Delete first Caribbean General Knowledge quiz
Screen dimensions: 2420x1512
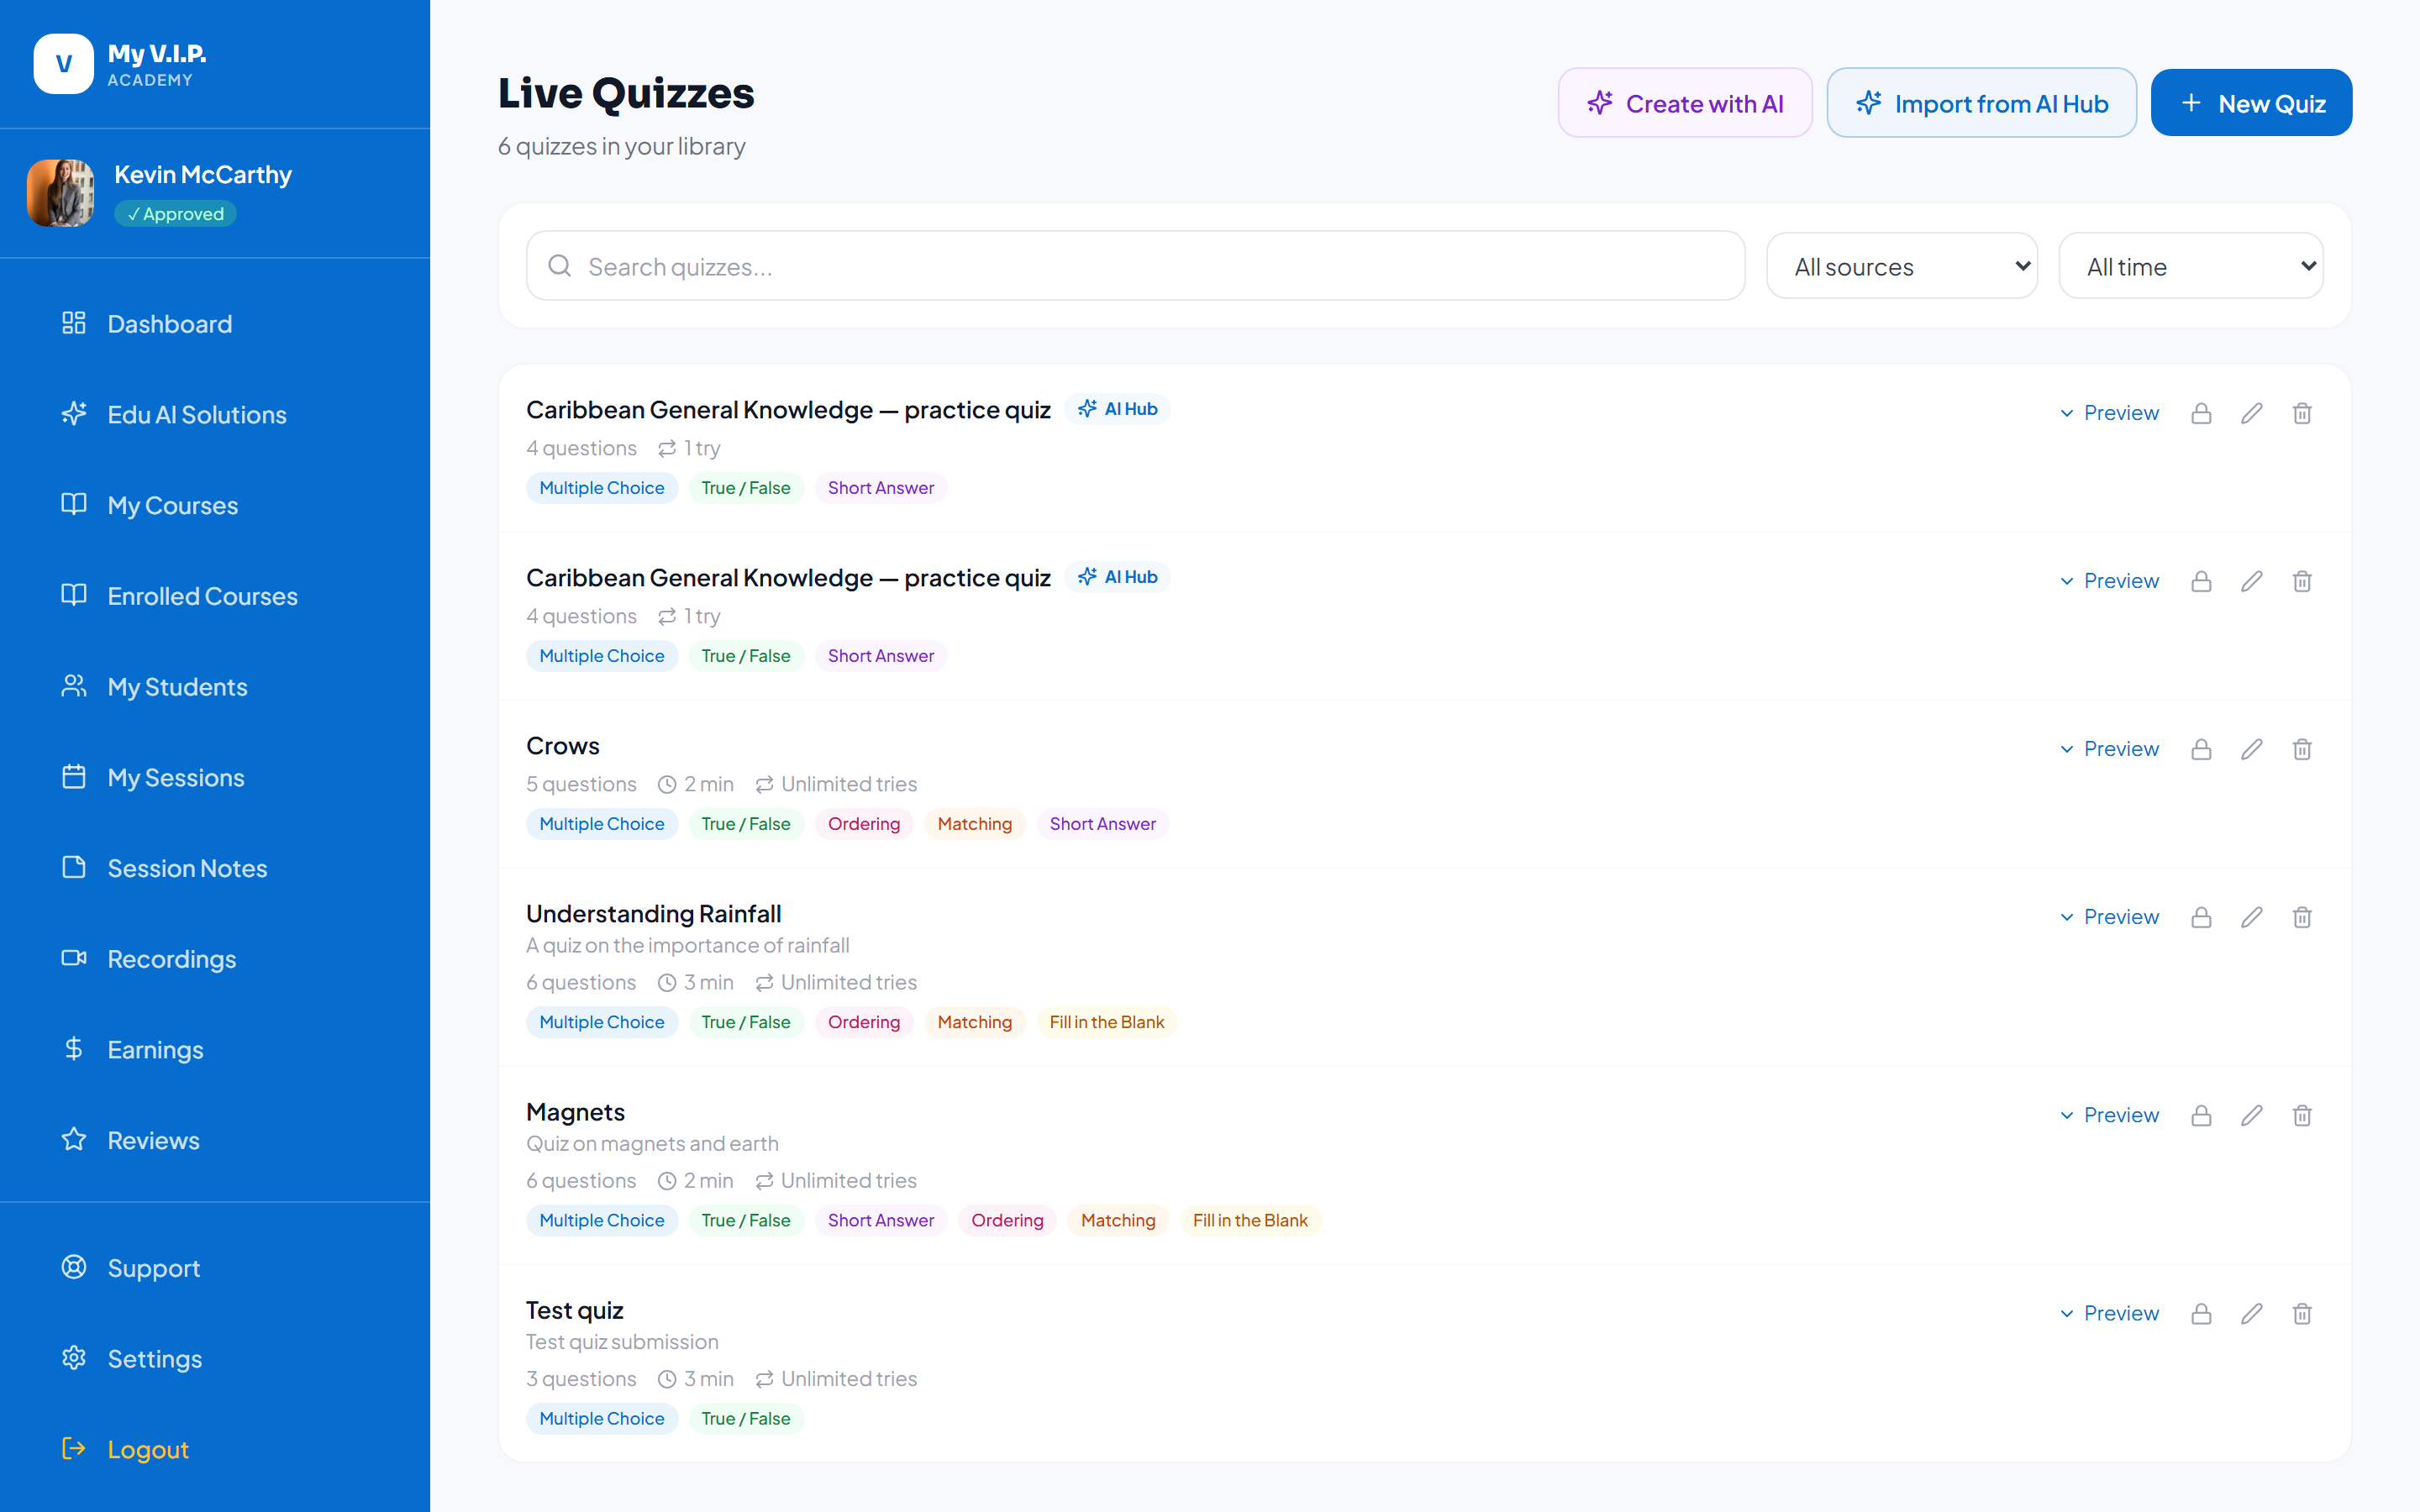coord(2302,413)
